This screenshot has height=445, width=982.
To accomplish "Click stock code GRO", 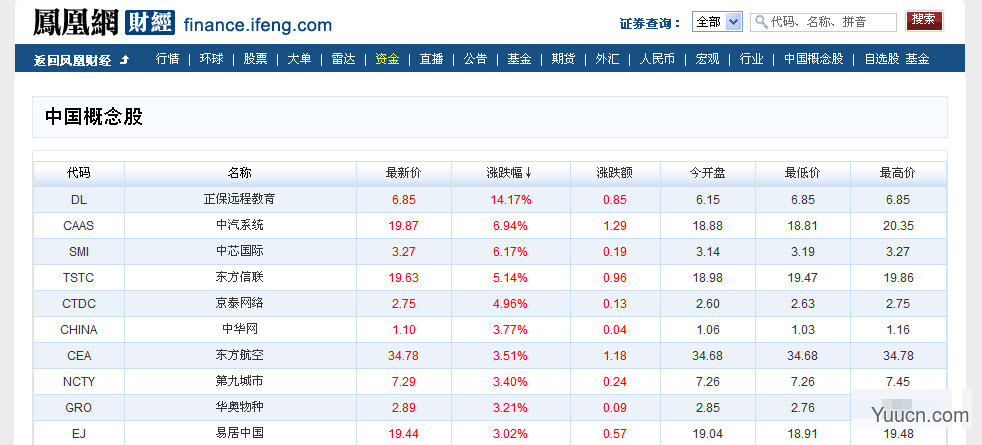I will click(79, 408).
